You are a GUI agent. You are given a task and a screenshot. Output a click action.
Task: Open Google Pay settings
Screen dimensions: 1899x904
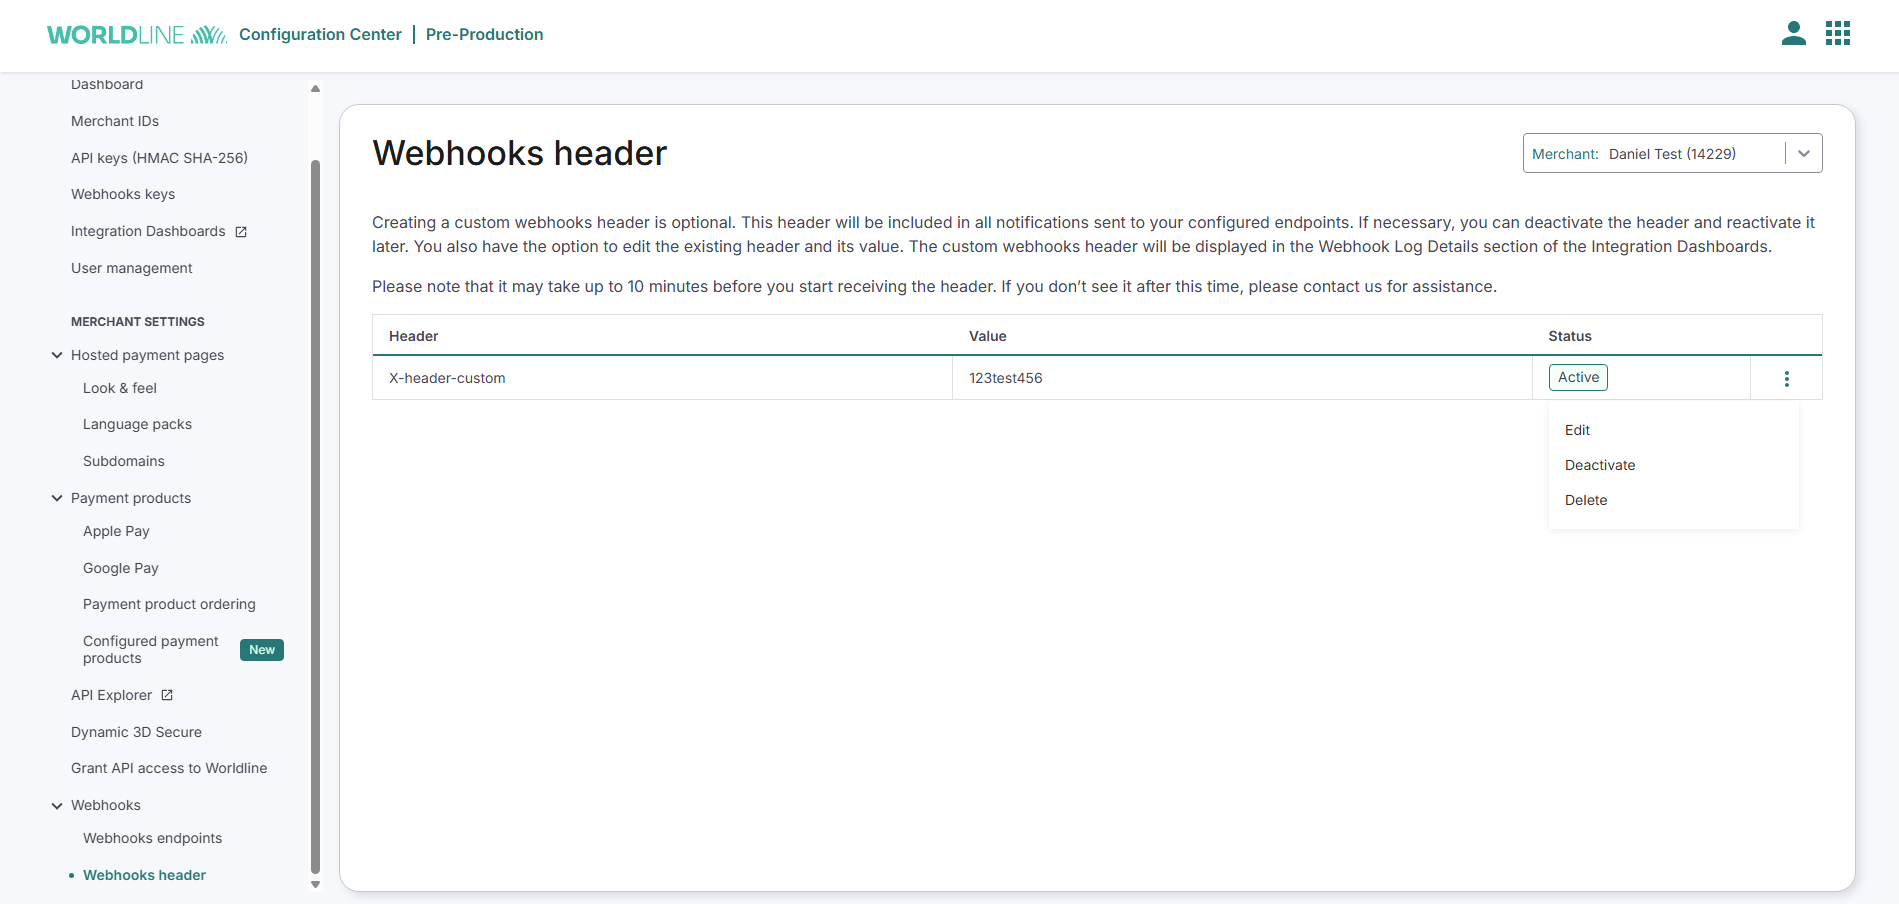(121, 568)
